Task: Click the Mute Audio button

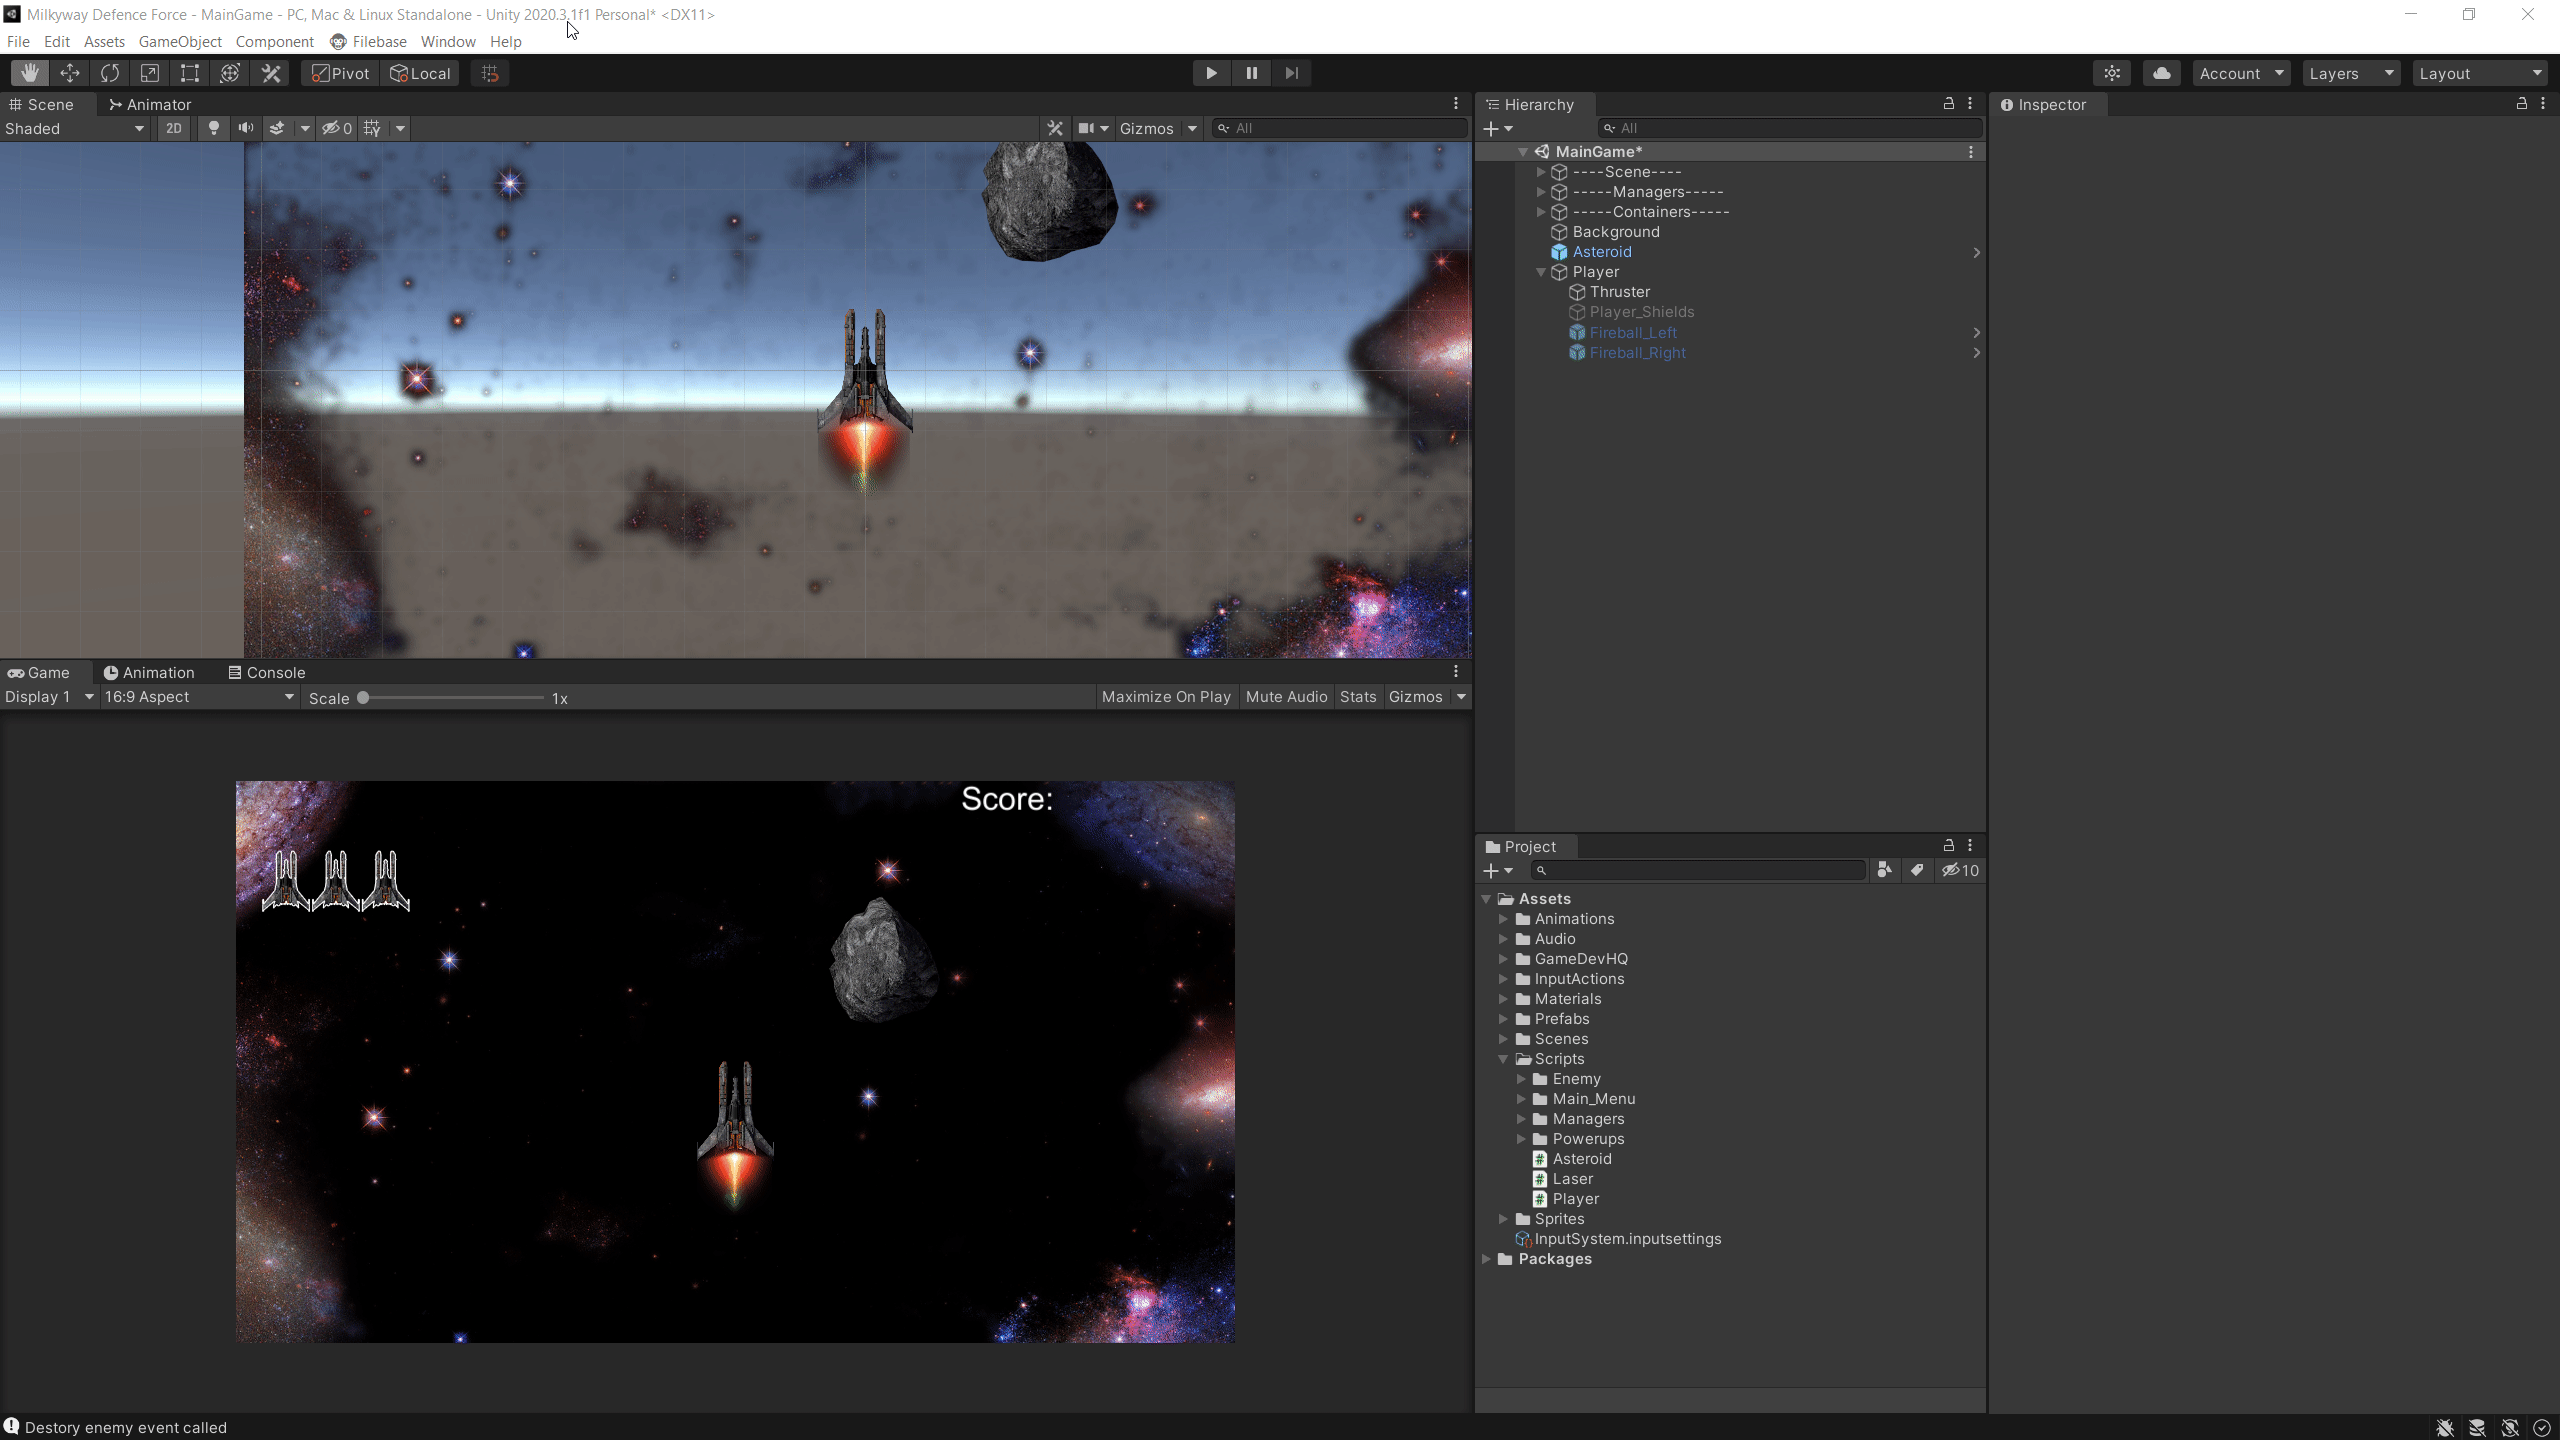Action: (x=1286, y=697)
